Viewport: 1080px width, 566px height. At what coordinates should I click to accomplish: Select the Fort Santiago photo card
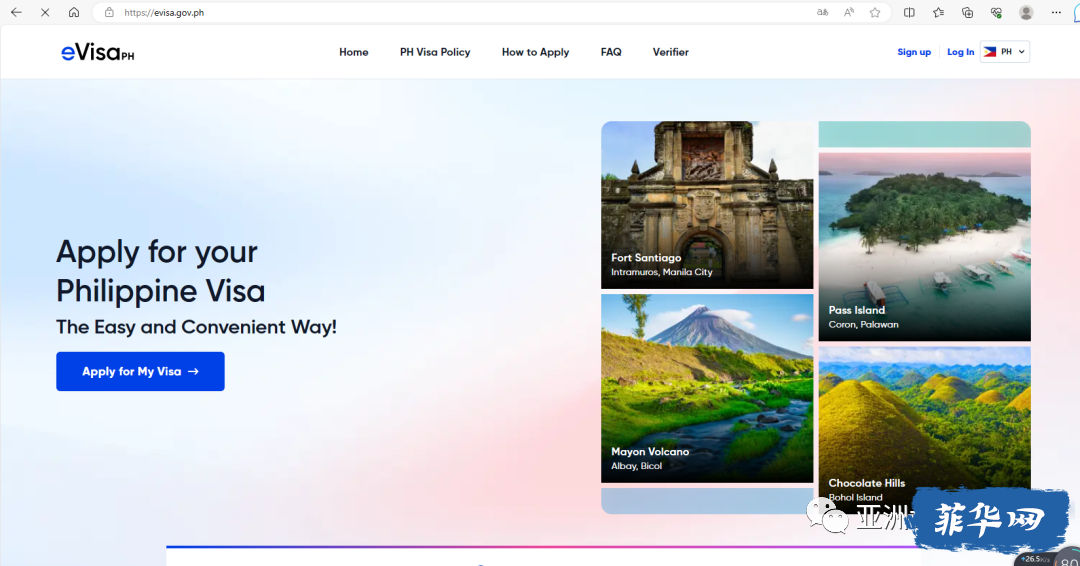point(707,205)
